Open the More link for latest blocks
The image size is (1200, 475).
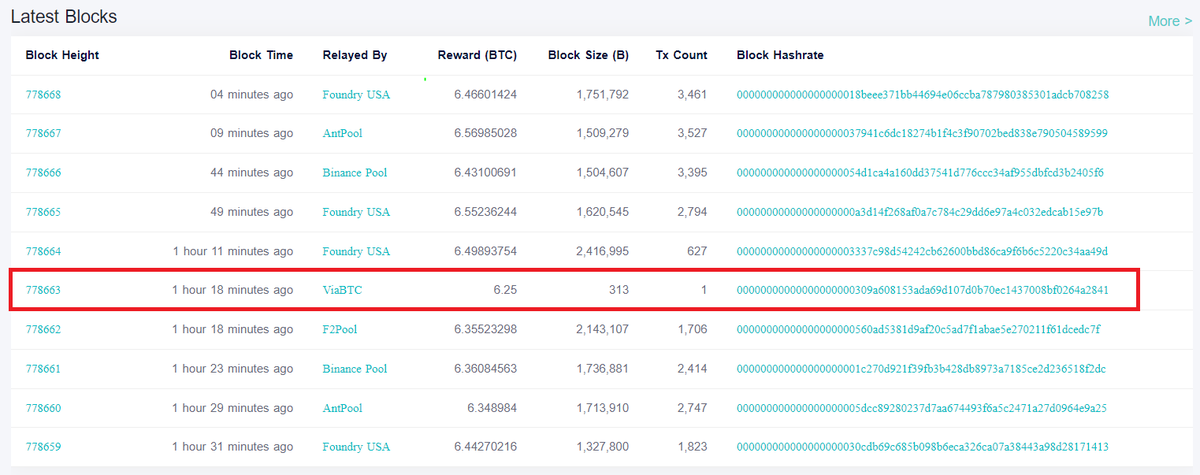point(1169,21)
